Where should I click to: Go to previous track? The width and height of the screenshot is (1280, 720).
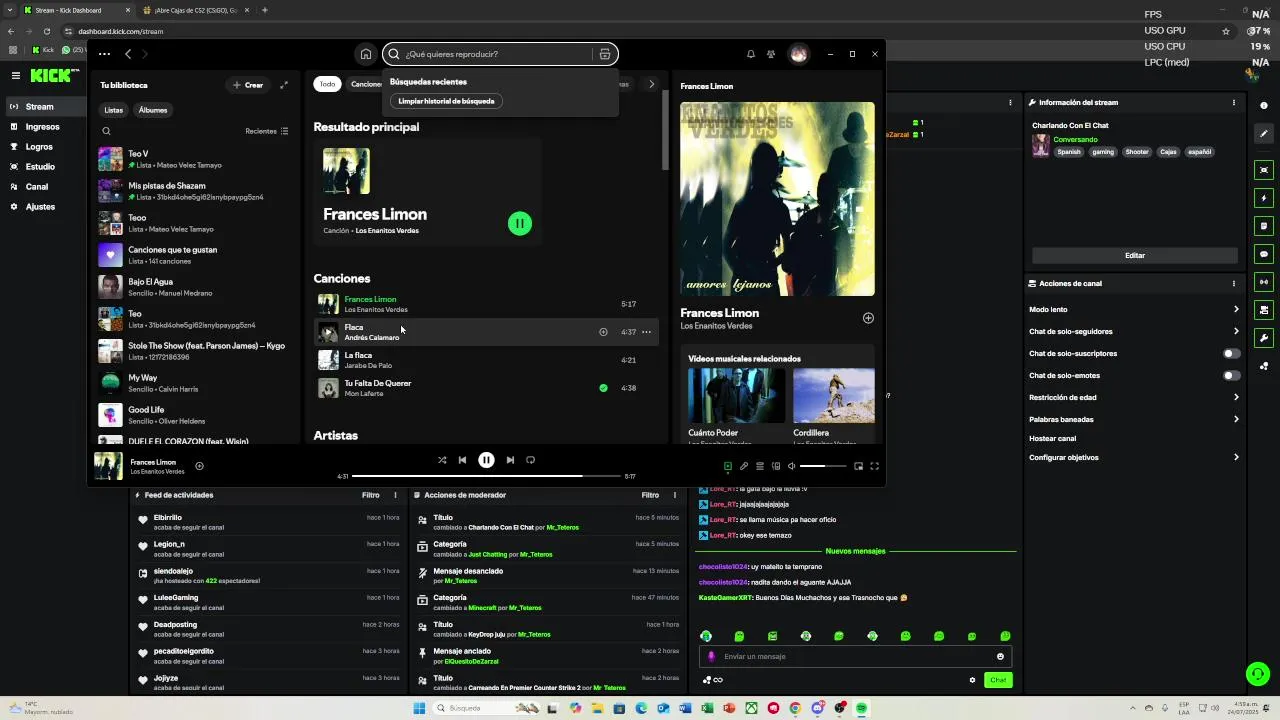462,460
